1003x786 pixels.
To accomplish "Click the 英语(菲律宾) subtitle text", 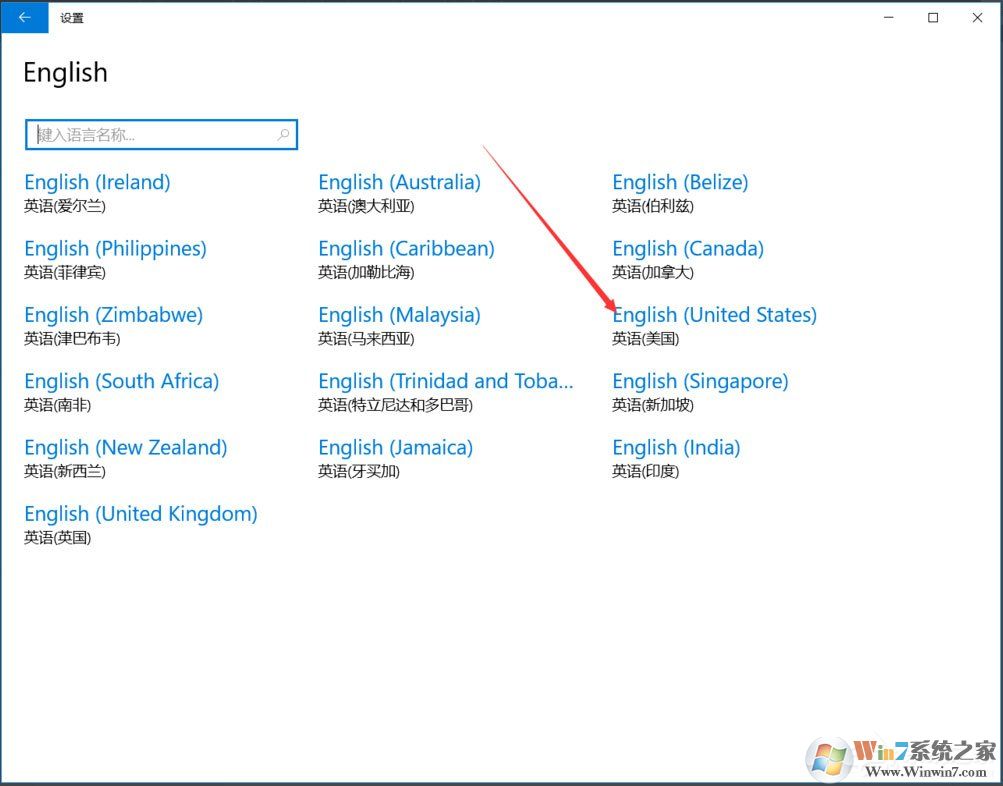I will 65,272.
